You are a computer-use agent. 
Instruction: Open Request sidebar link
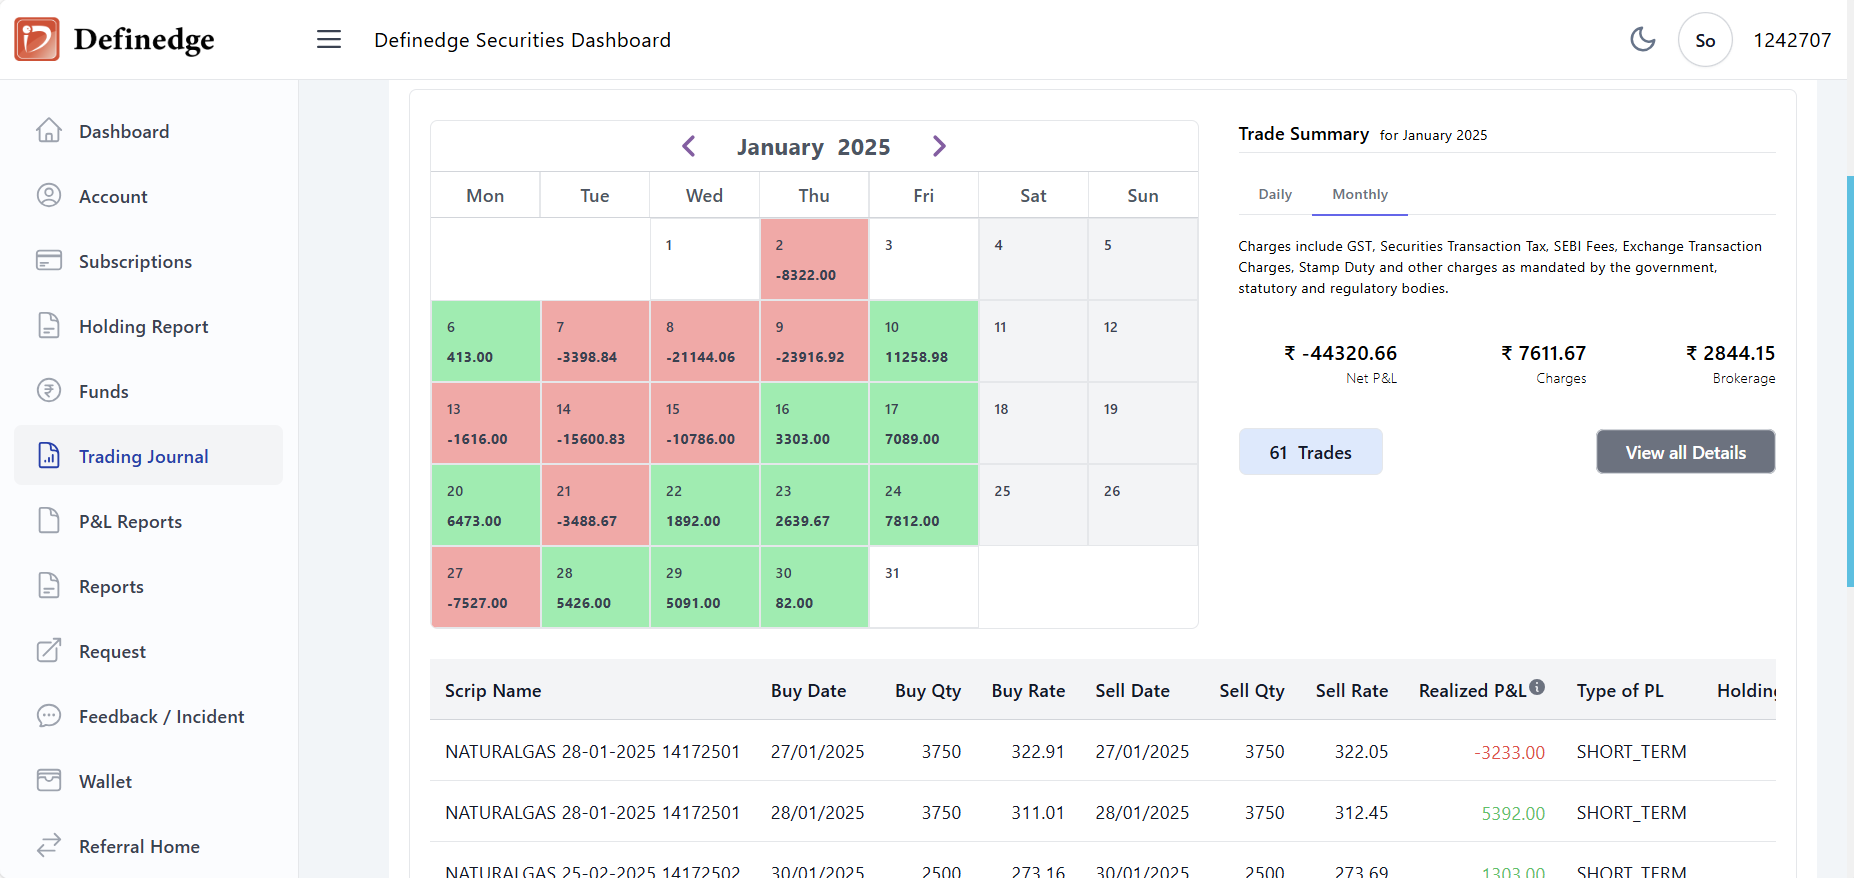(x=148, y=651)
